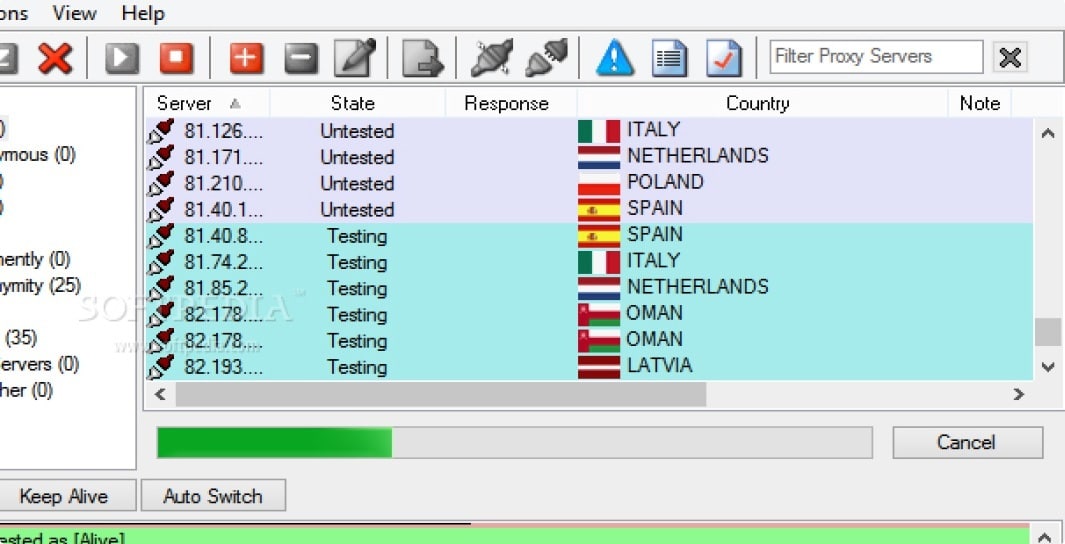Click the Poland flag icon
Viewport: 1065px width, 544px height.
[x=599, y=183]
